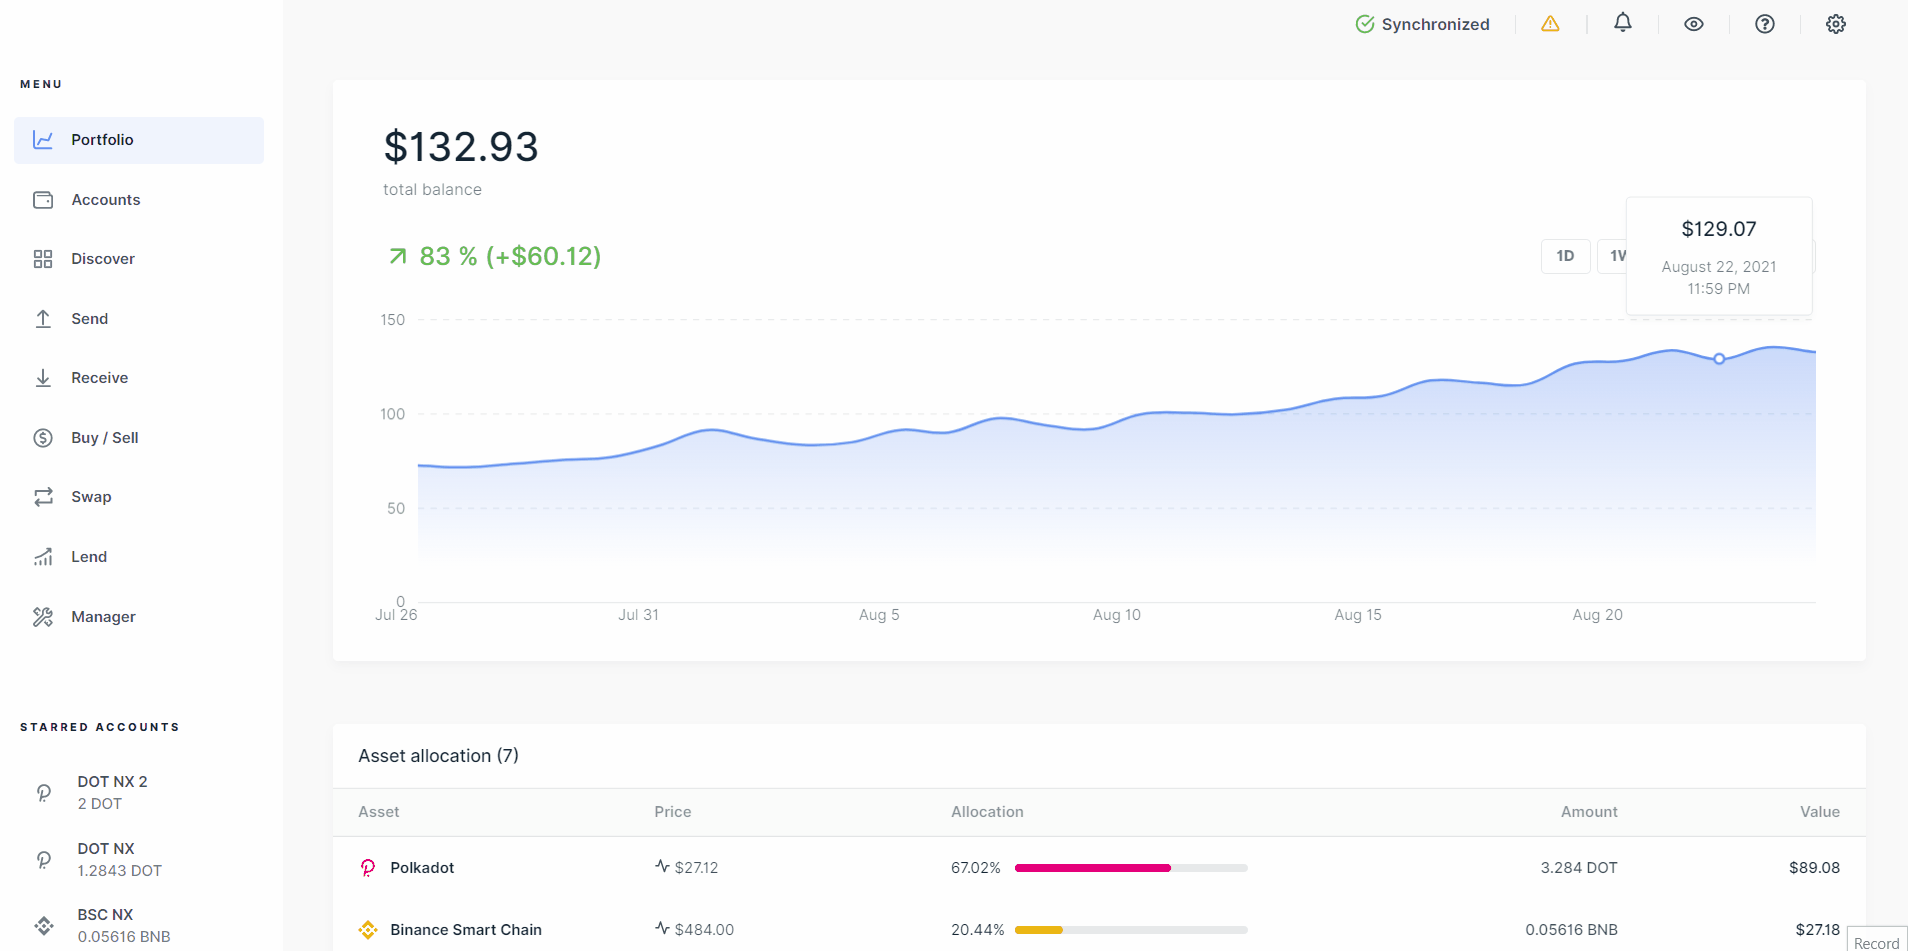Click the DOT NX 2 Polkadot icon
The height and width of the screenshot is (951, 1908).
pyautogui.click(x=44, y=793)
